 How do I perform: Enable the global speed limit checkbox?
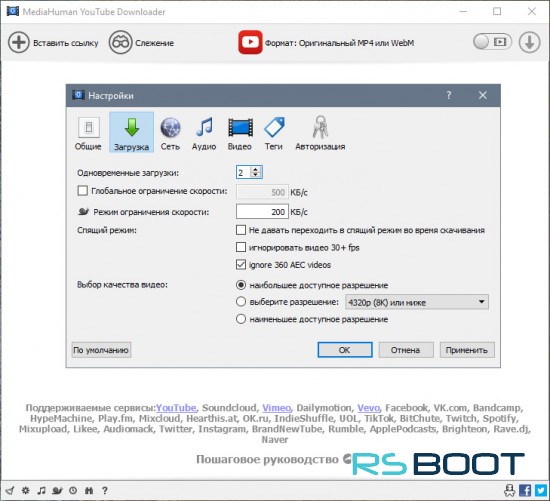tap(82, 191)
